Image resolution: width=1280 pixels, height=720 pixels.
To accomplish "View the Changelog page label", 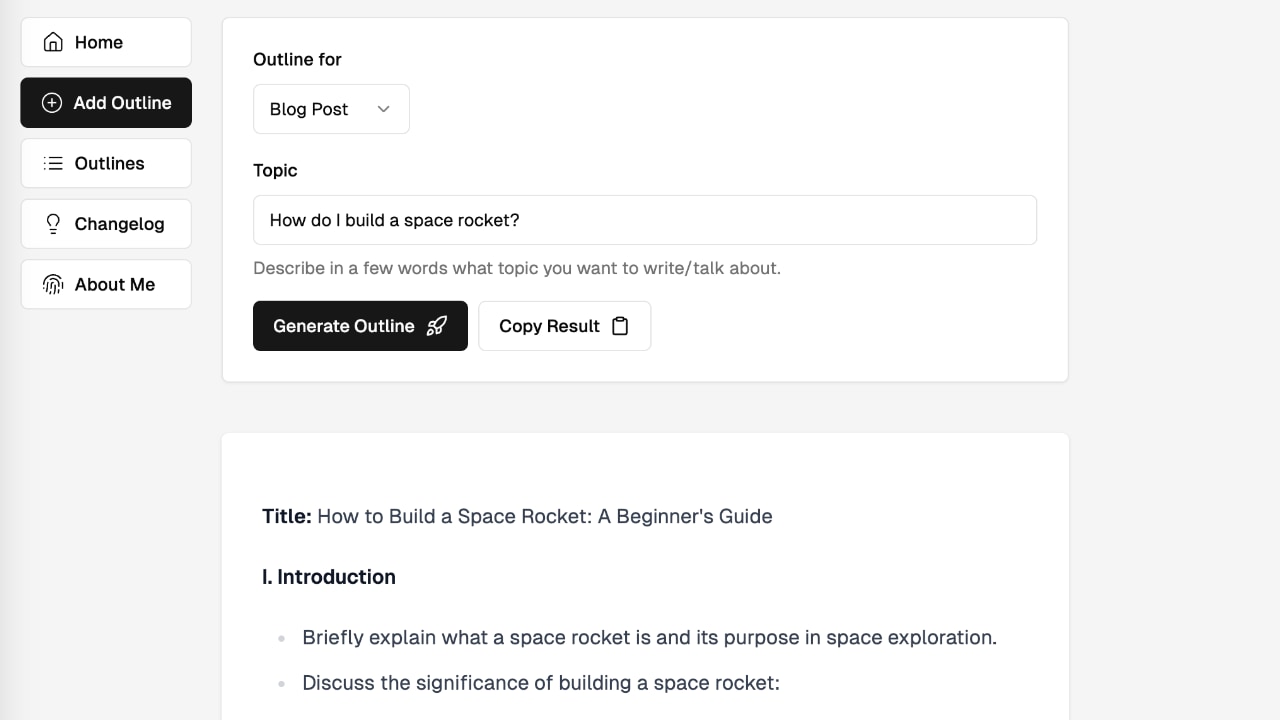I will pyautogui.click(x=119, y=224).
